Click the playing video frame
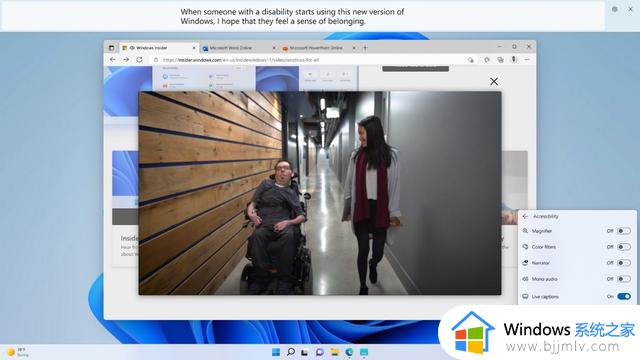 pos(320,193)
